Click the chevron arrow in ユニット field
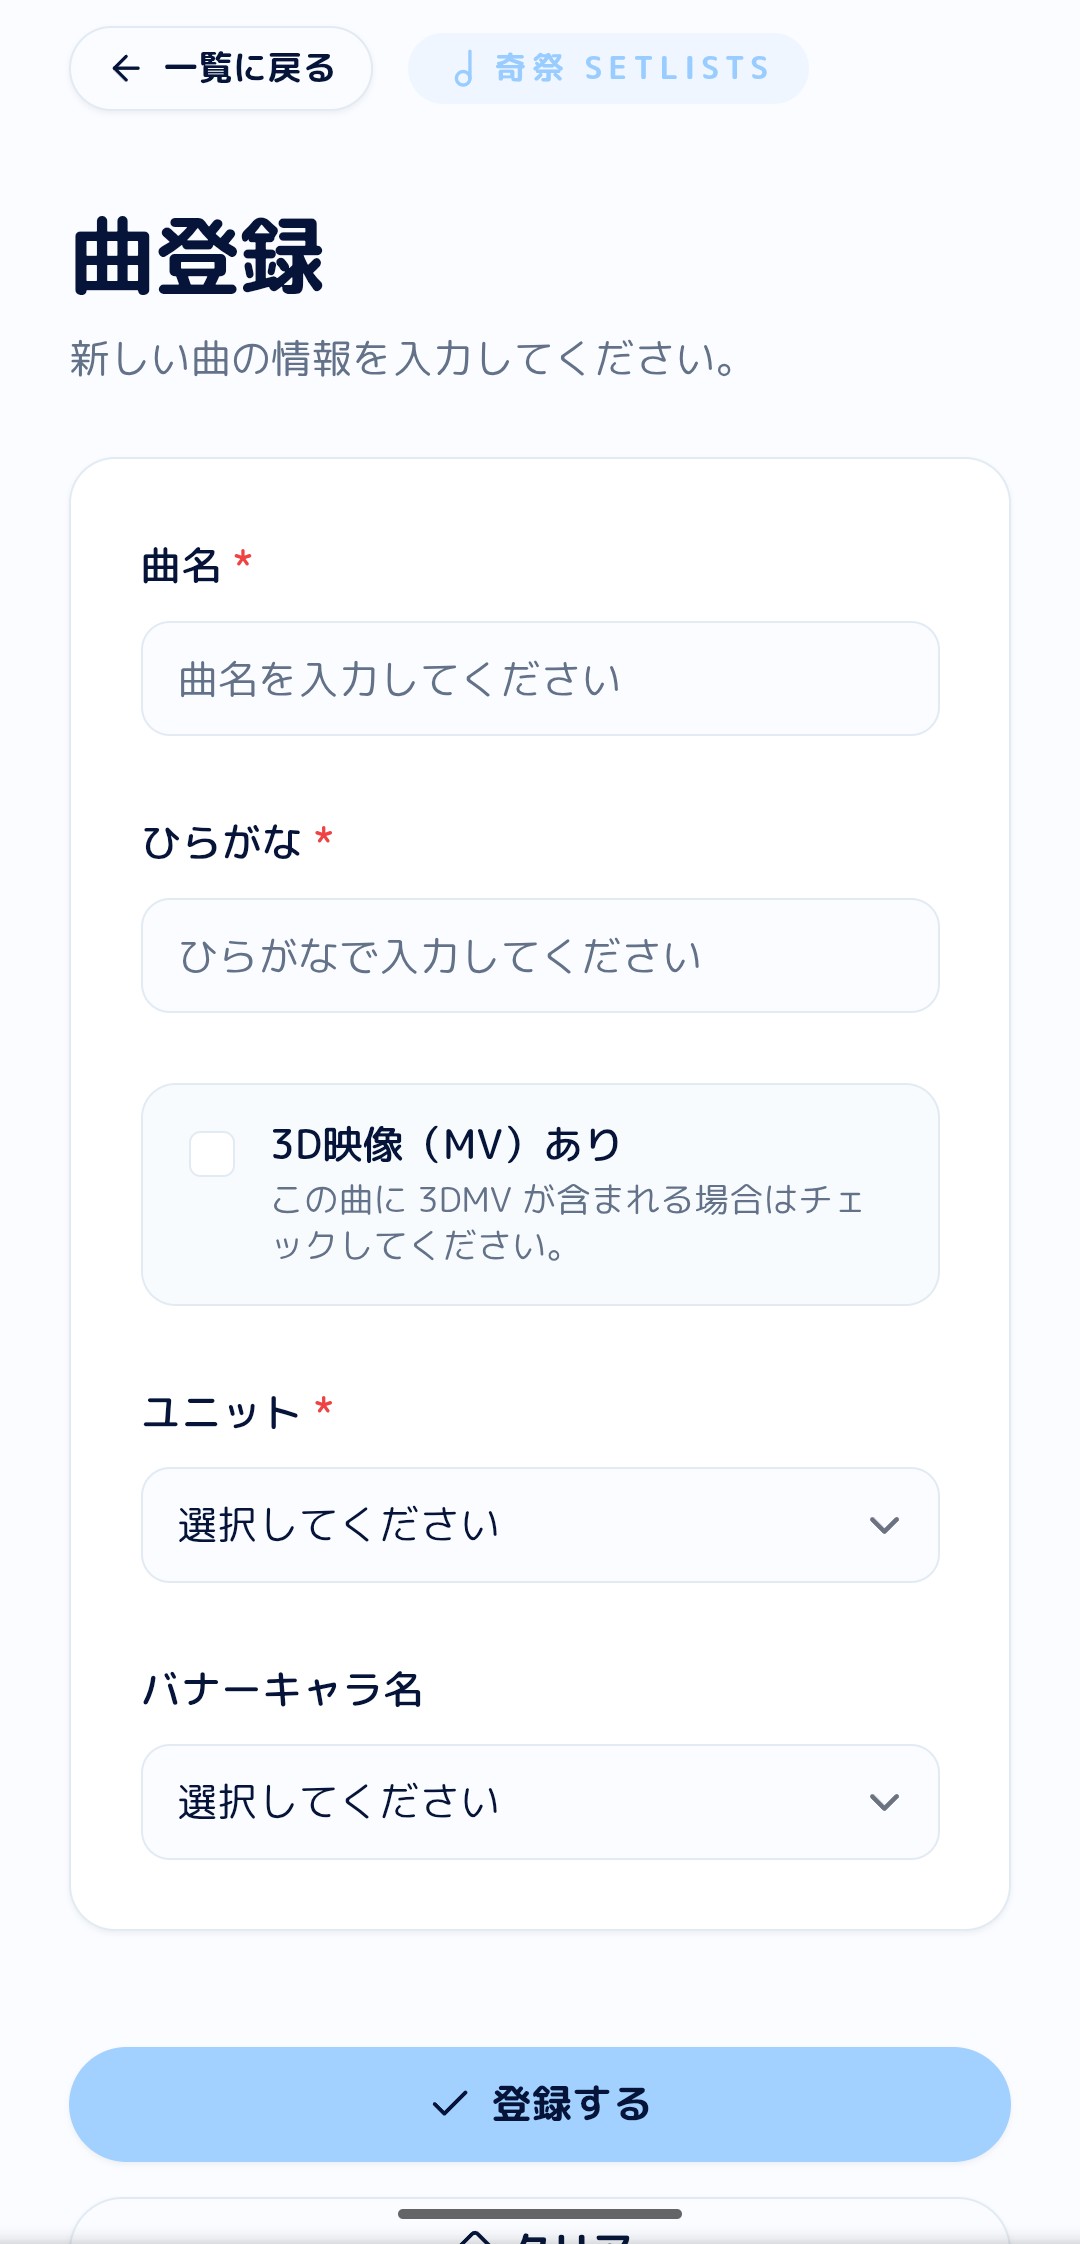The height and width of the screenshot is (2244, 1080). coord(884,1525)
